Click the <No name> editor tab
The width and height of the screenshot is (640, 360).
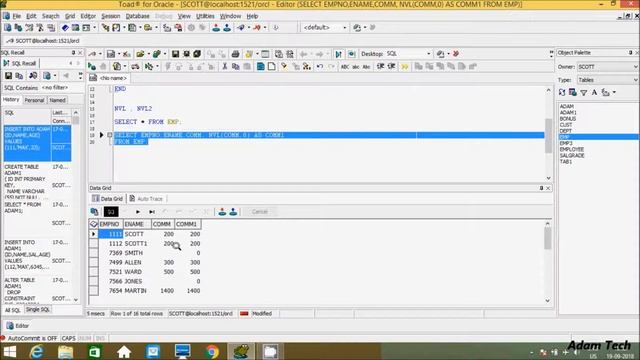[x=109, y=78]
